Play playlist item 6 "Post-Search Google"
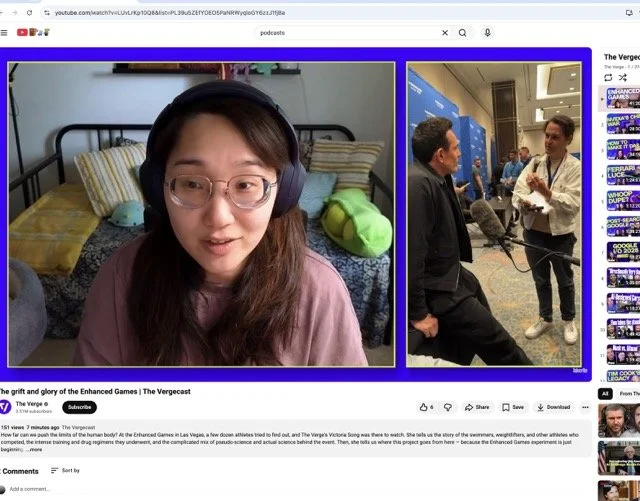This screenshot has width=640, height=501. click(623, 226)
